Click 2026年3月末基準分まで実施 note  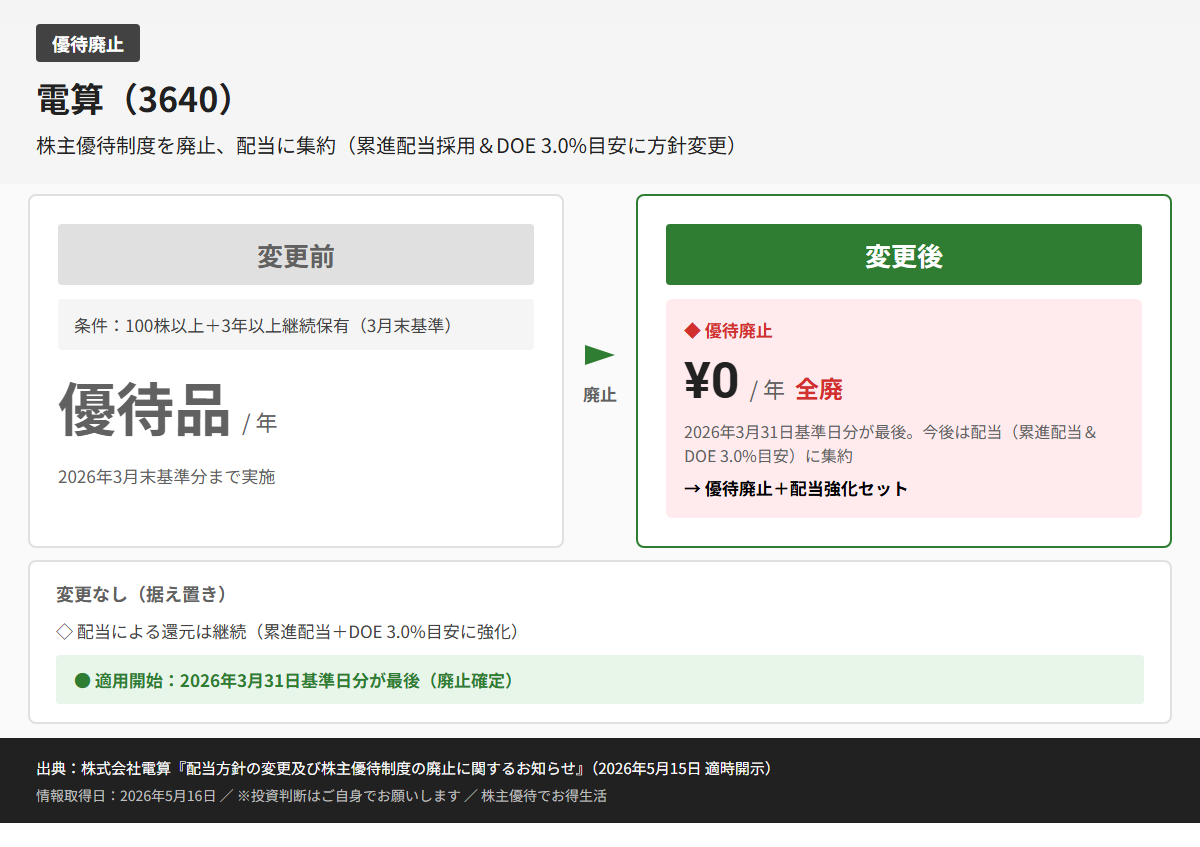coord(166,477)
